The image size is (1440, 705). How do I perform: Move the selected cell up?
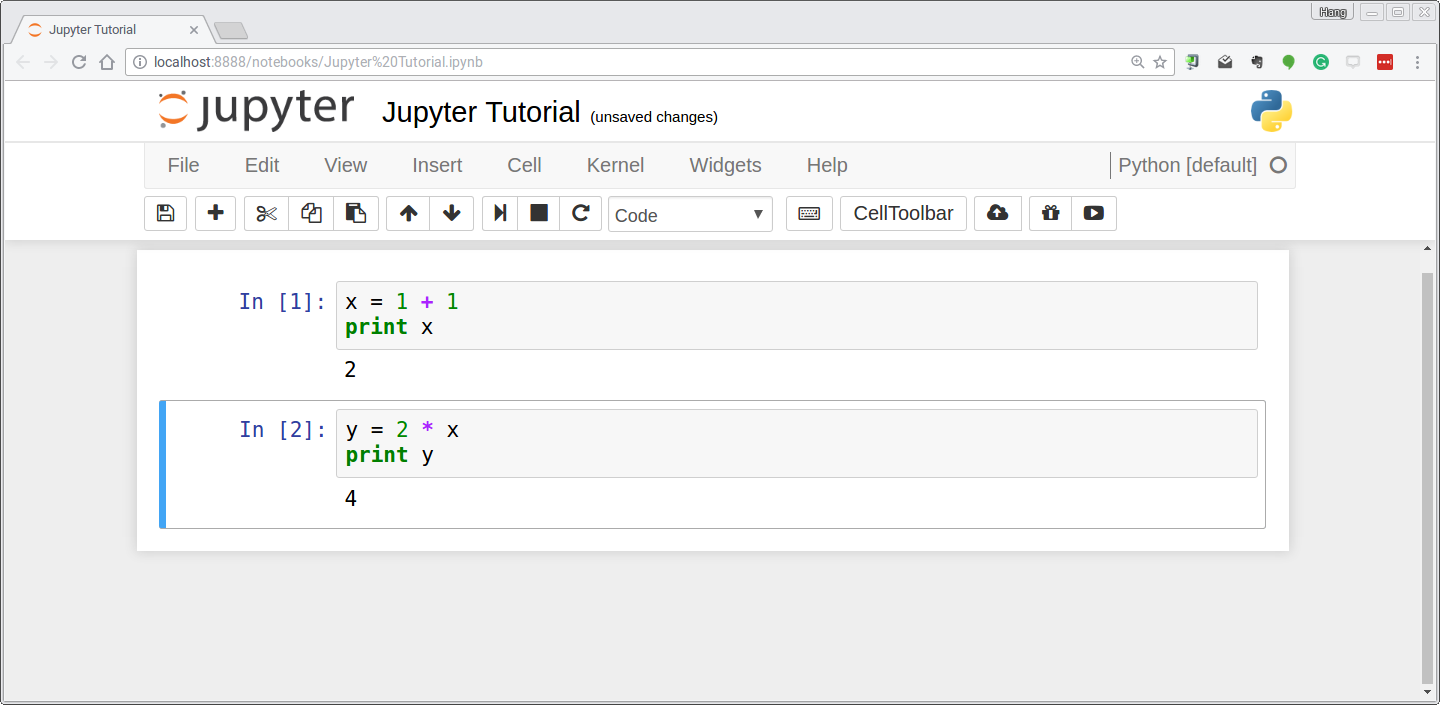[407, 213]
